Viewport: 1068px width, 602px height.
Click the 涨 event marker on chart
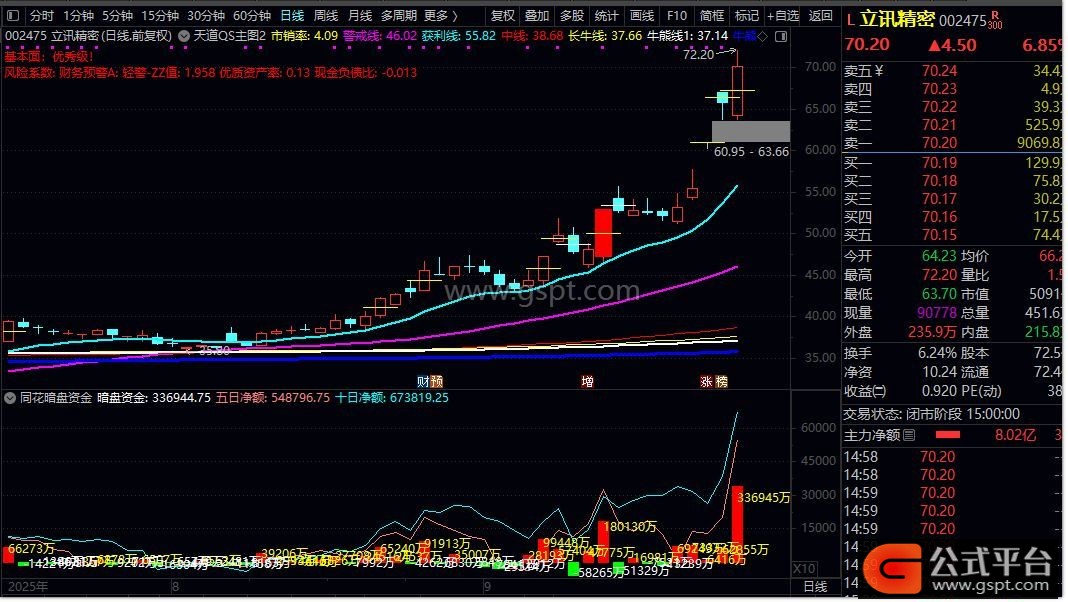(706, 381)
